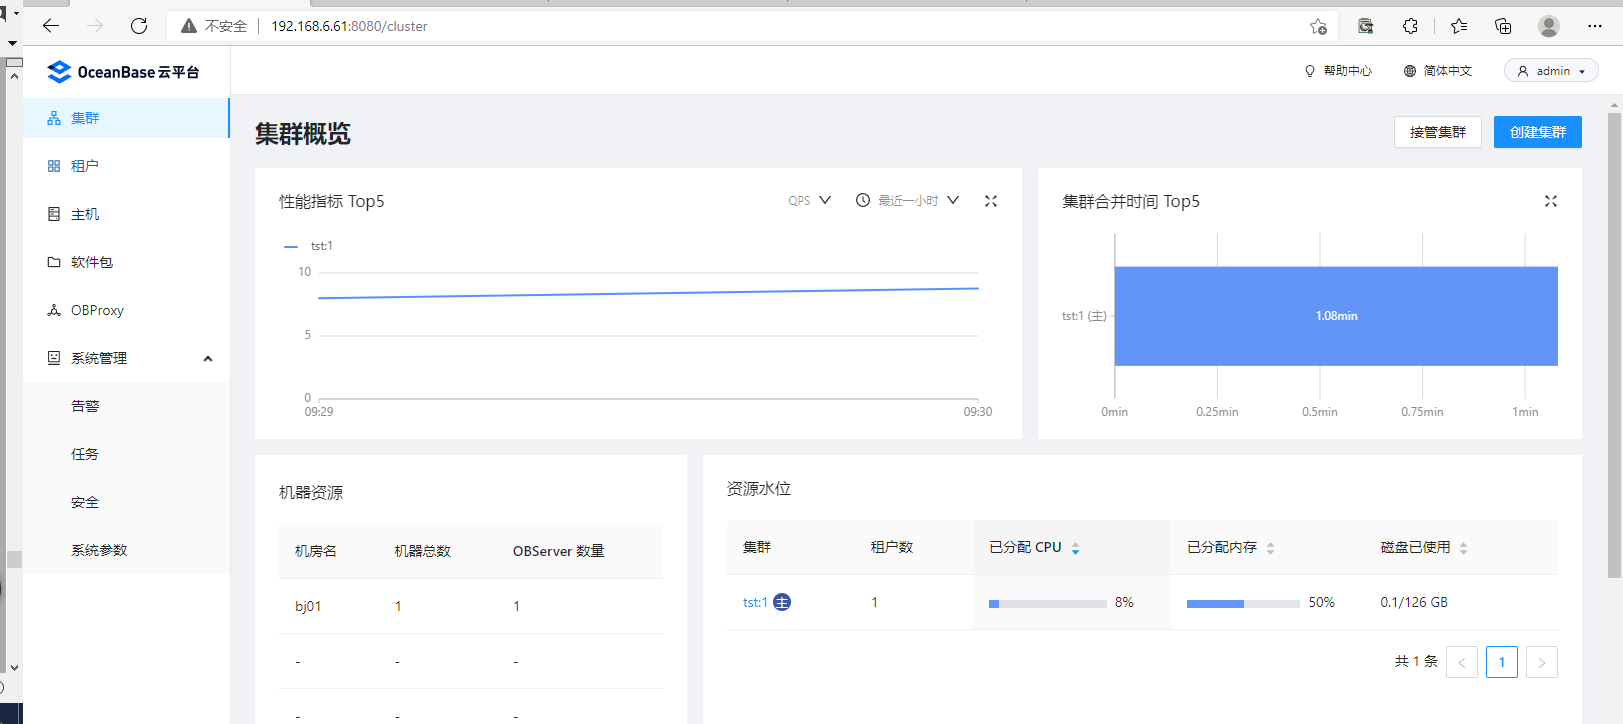Screen dimensions: 1623x724
Task: Click the system management icon in sidebar
Action: point(54,358)
